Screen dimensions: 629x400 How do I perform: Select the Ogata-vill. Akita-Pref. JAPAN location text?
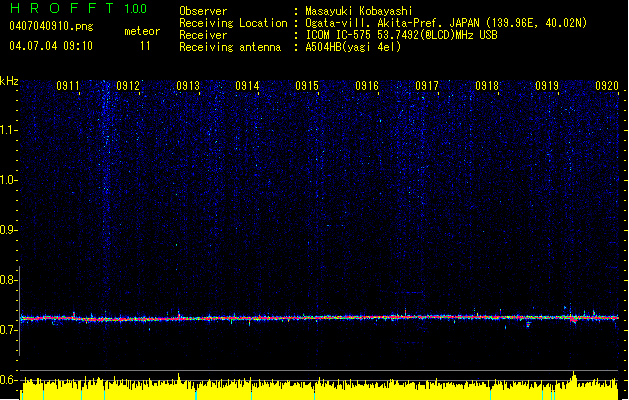coord(446,23)
